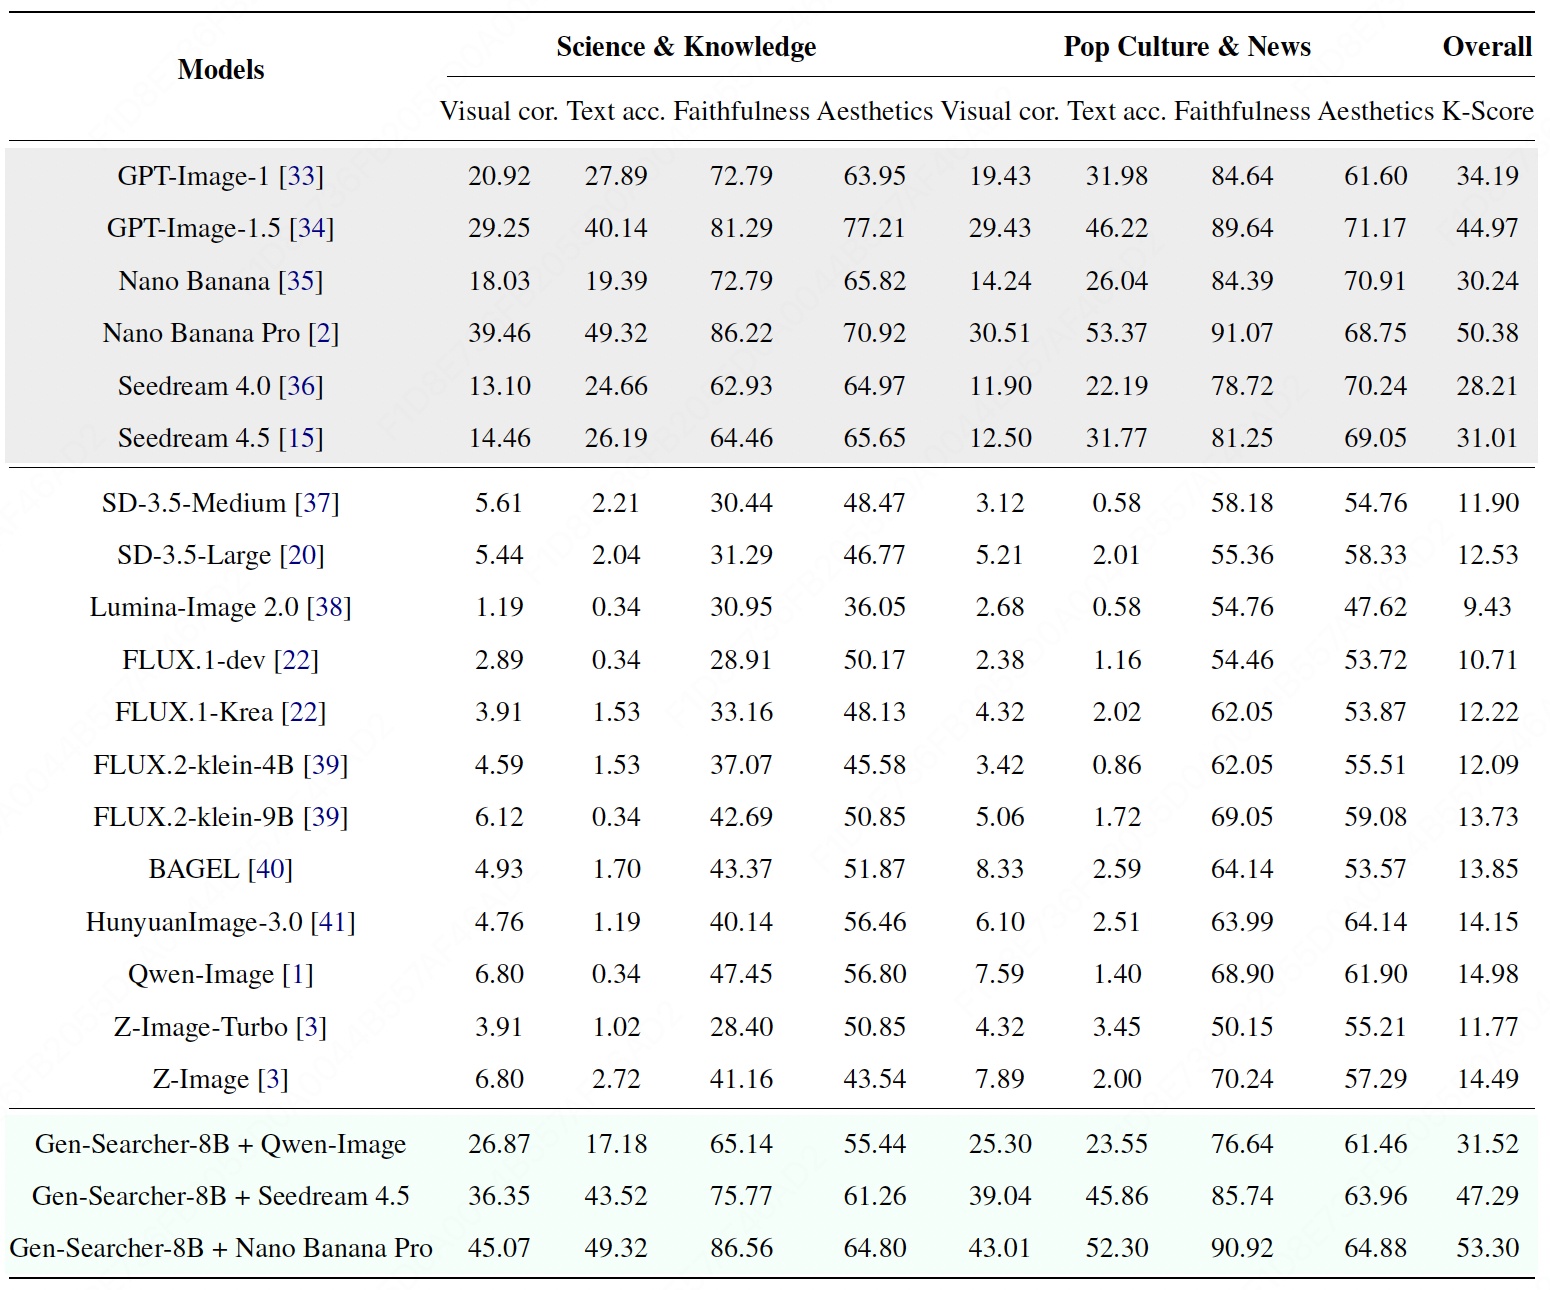
Task: Click the "Overall" header
Action: click(x=1487, y=47)
